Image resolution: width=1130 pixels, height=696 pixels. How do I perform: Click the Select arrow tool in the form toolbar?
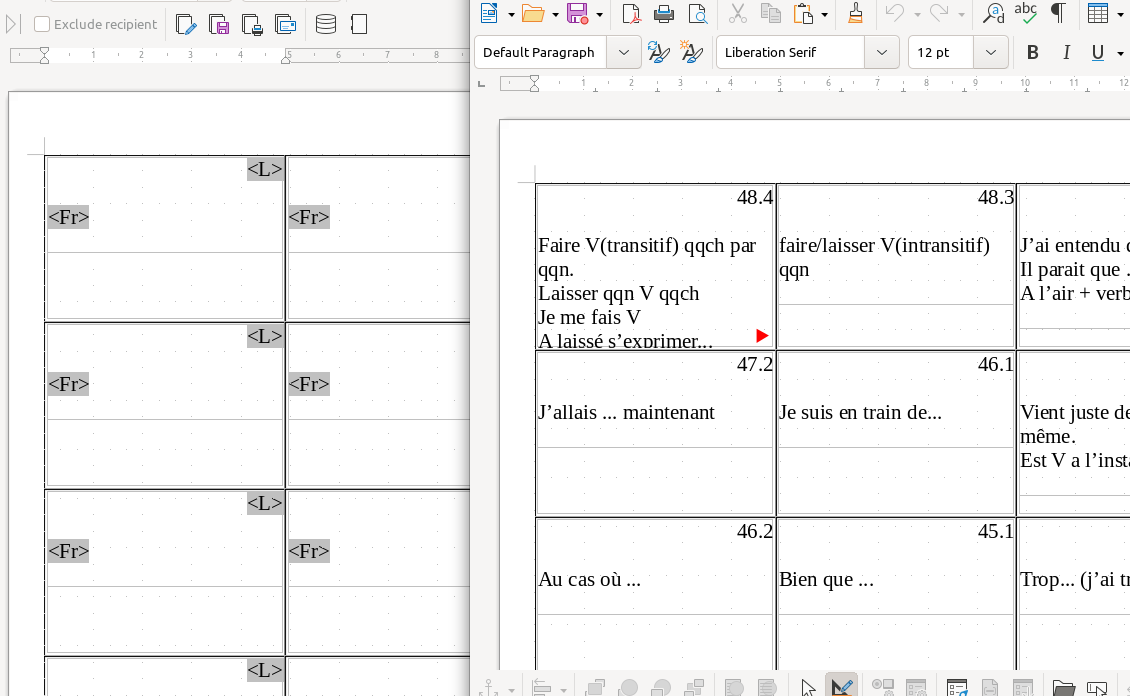point(808,687)
